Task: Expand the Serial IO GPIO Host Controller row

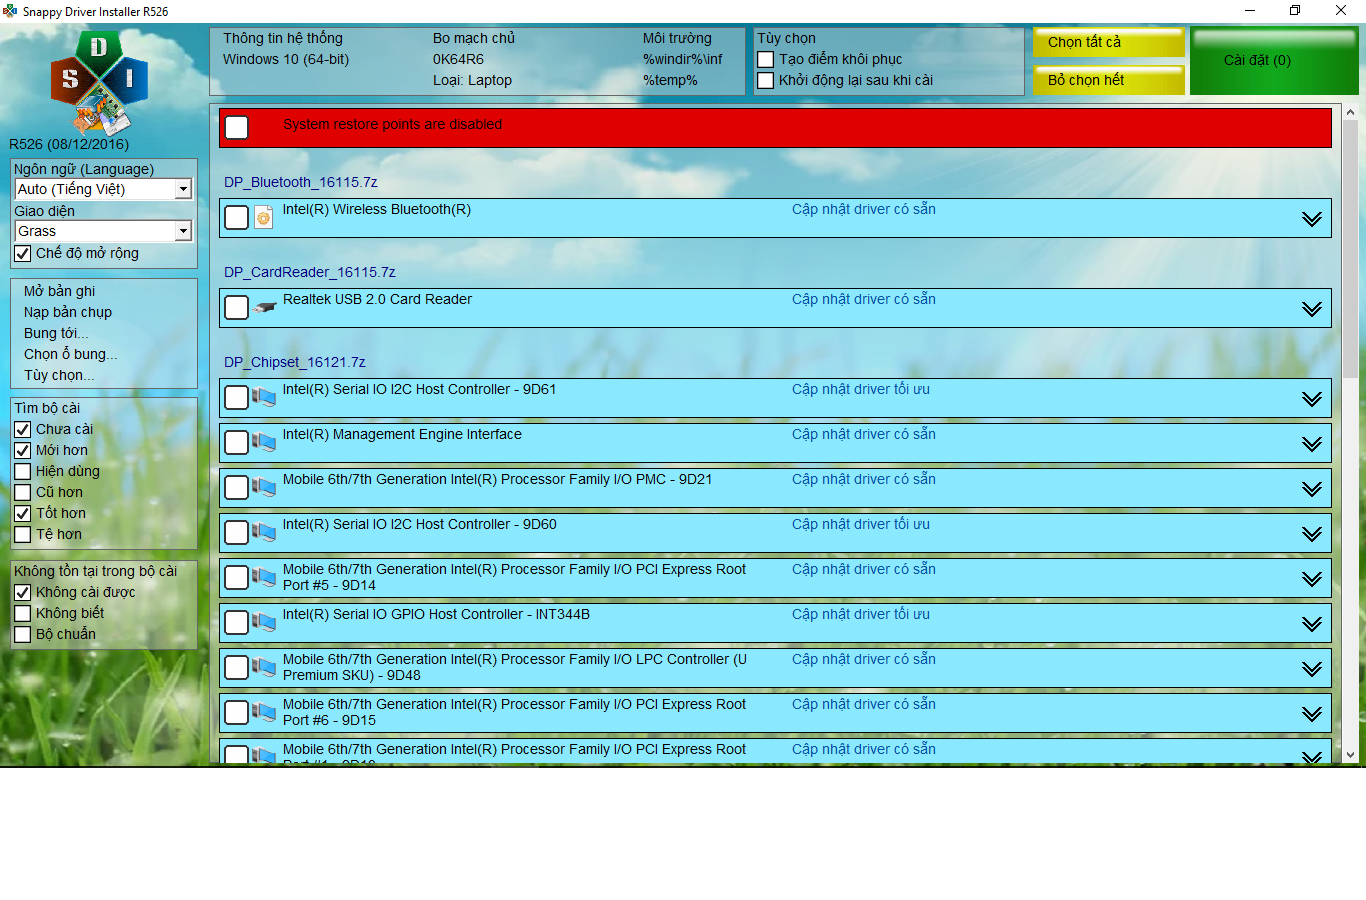Action: click(1312, 624)
